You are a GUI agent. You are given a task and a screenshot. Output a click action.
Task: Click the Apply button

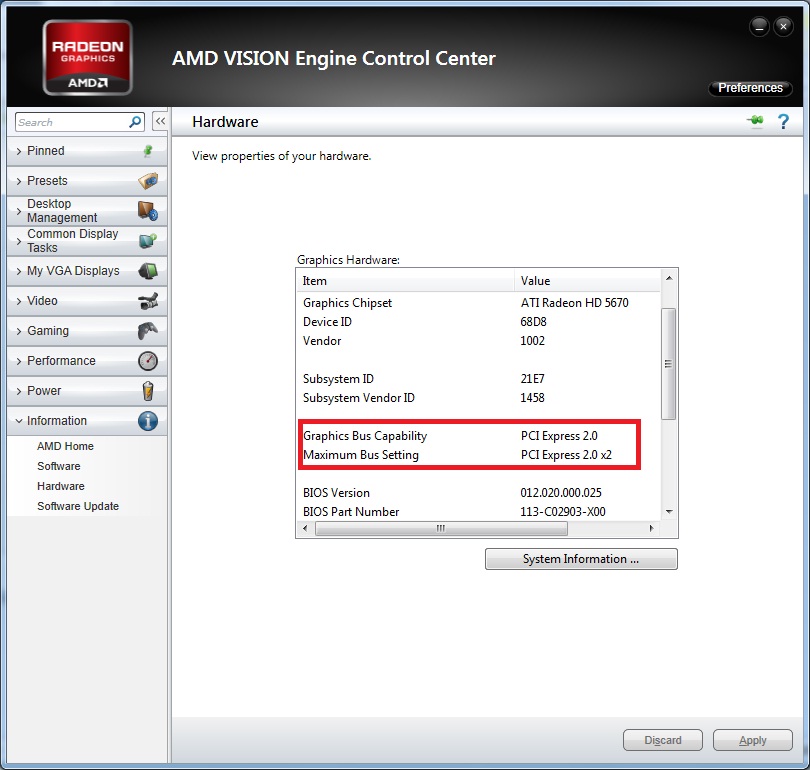753,740
